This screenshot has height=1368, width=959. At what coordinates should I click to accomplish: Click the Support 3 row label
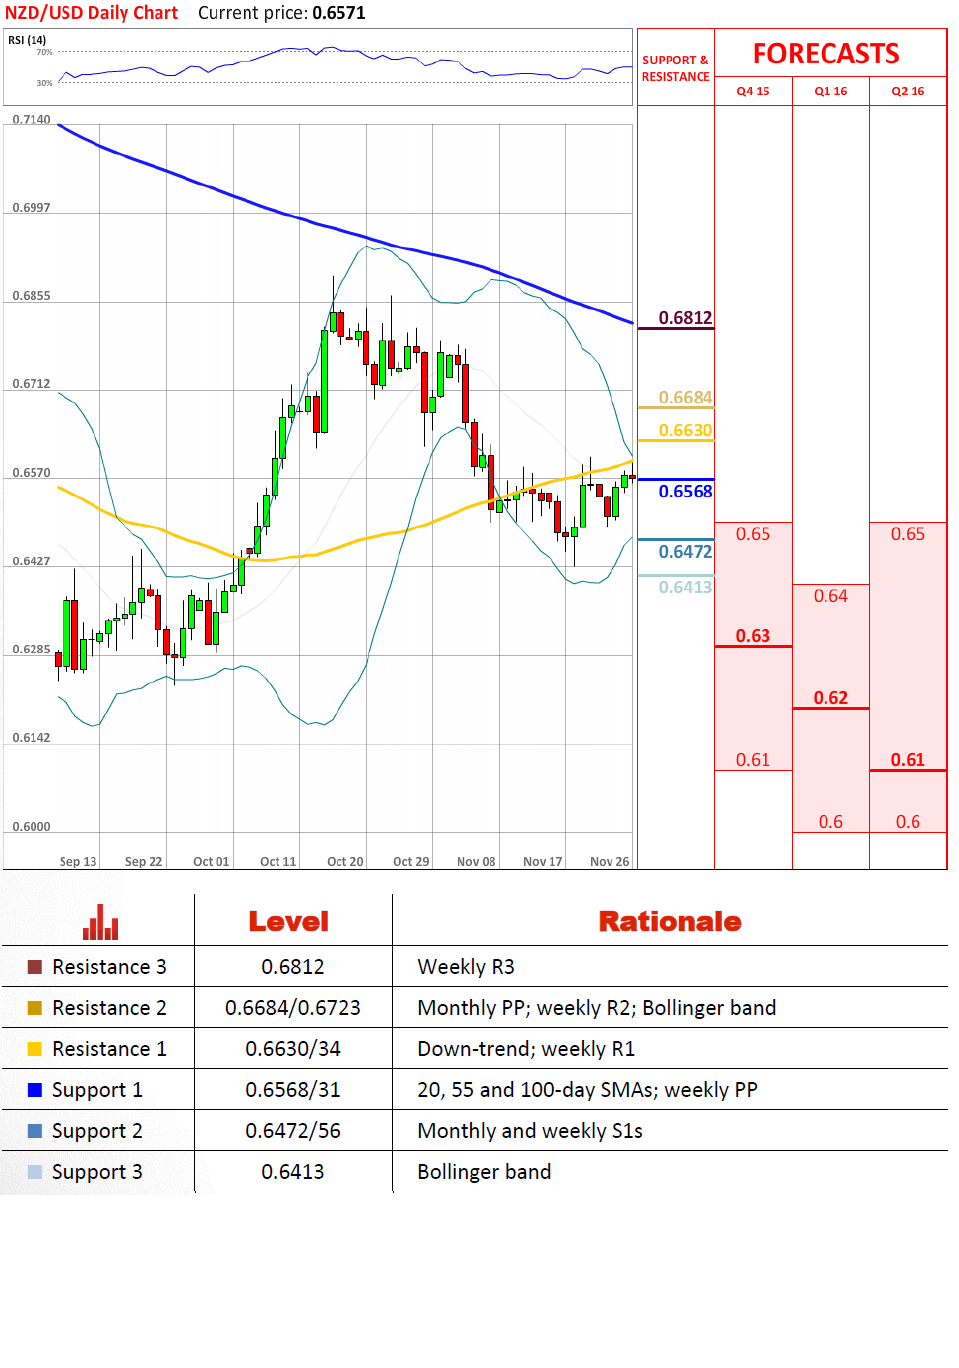point(97,1173)
